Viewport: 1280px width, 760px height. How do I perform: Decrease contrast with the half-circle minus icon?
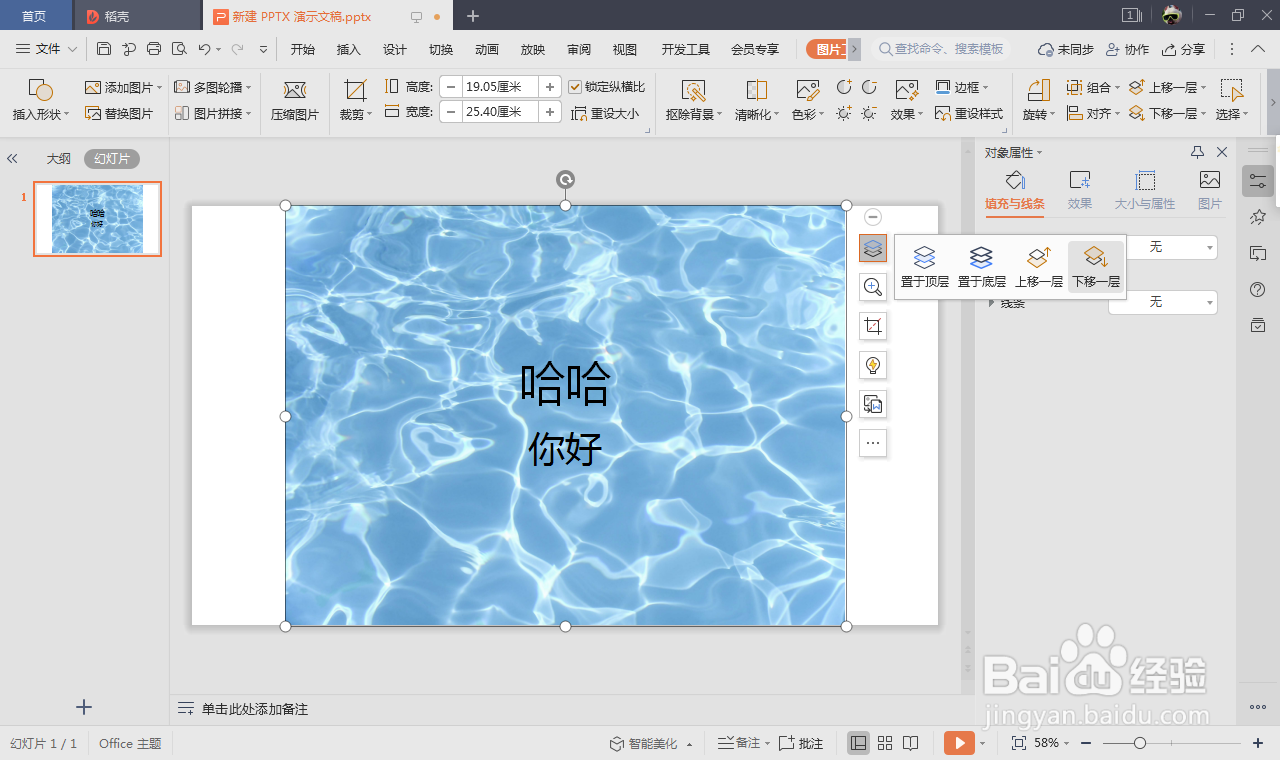tap(870, 87)
